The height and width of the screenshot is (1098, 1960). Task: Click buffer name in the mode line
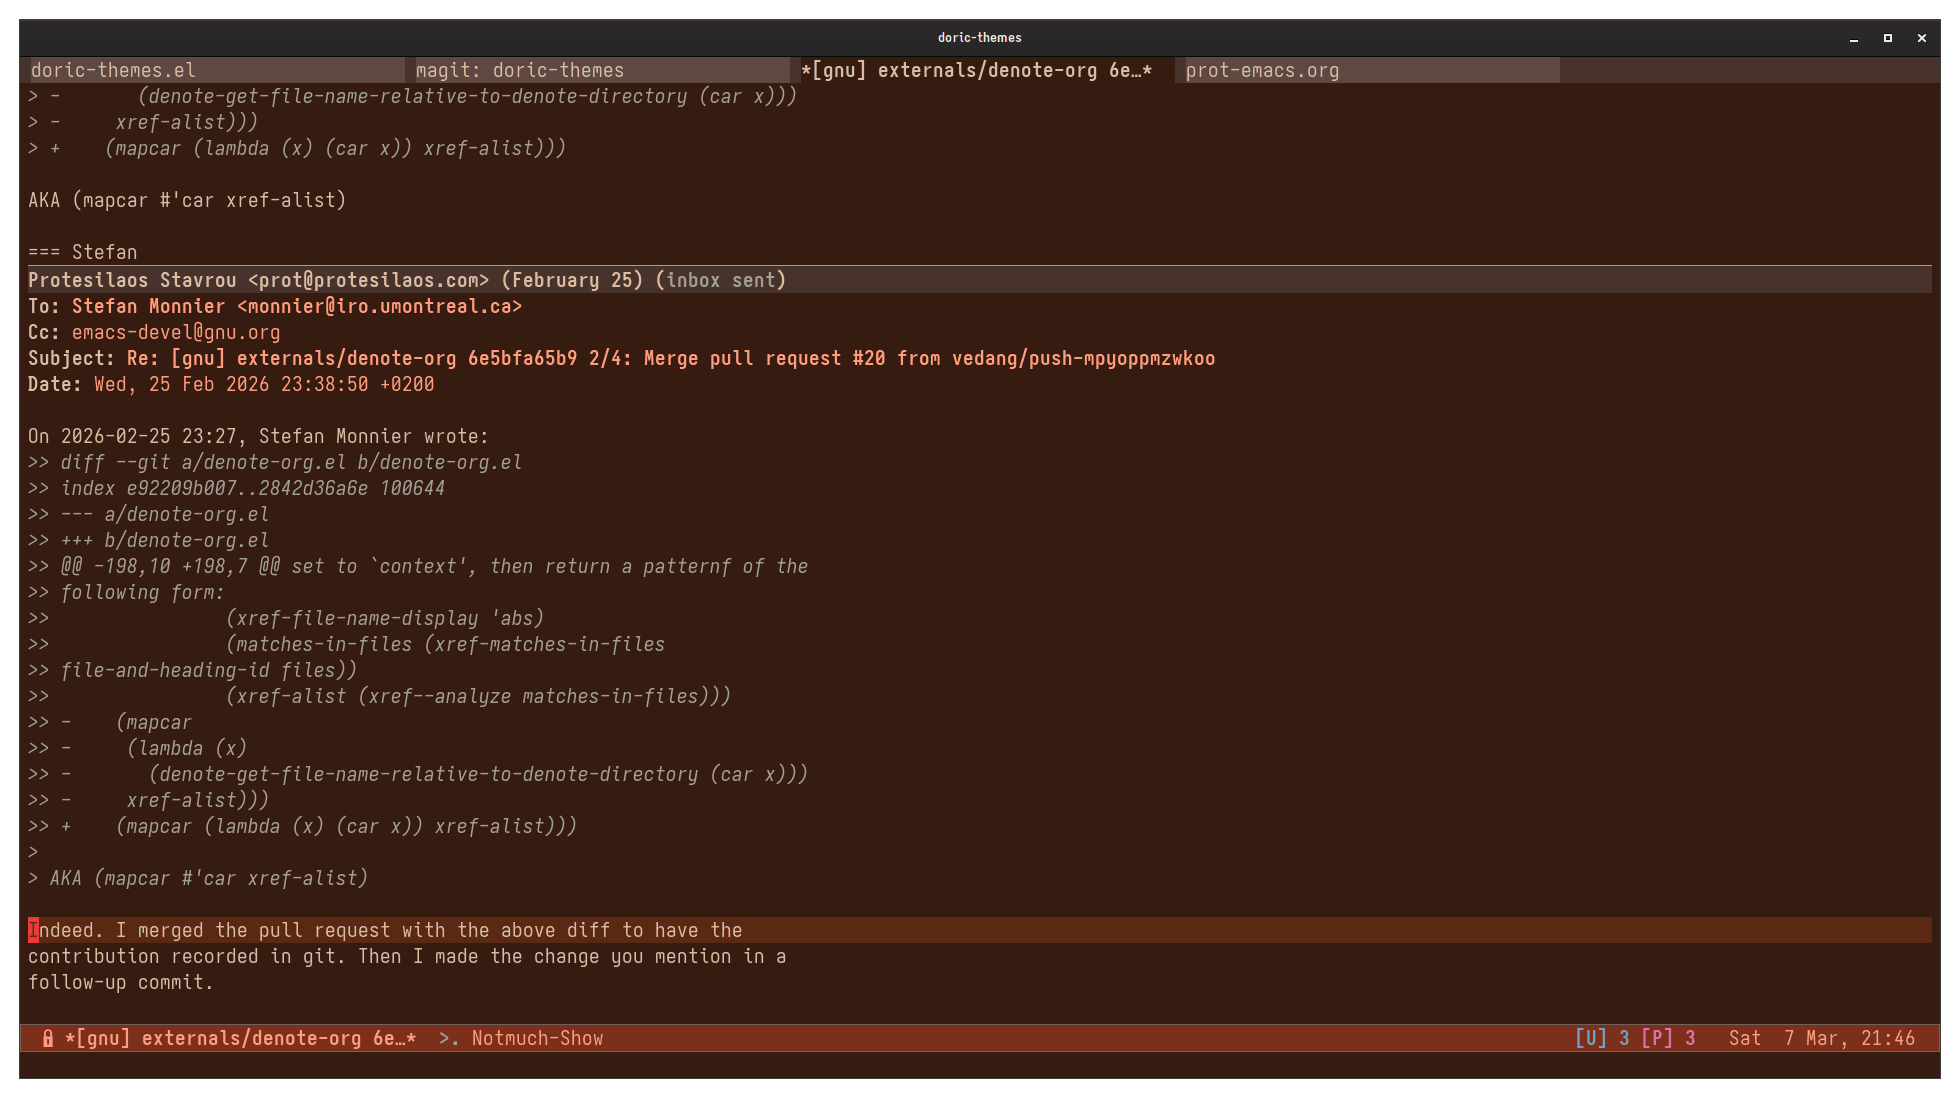[240, 1038]
